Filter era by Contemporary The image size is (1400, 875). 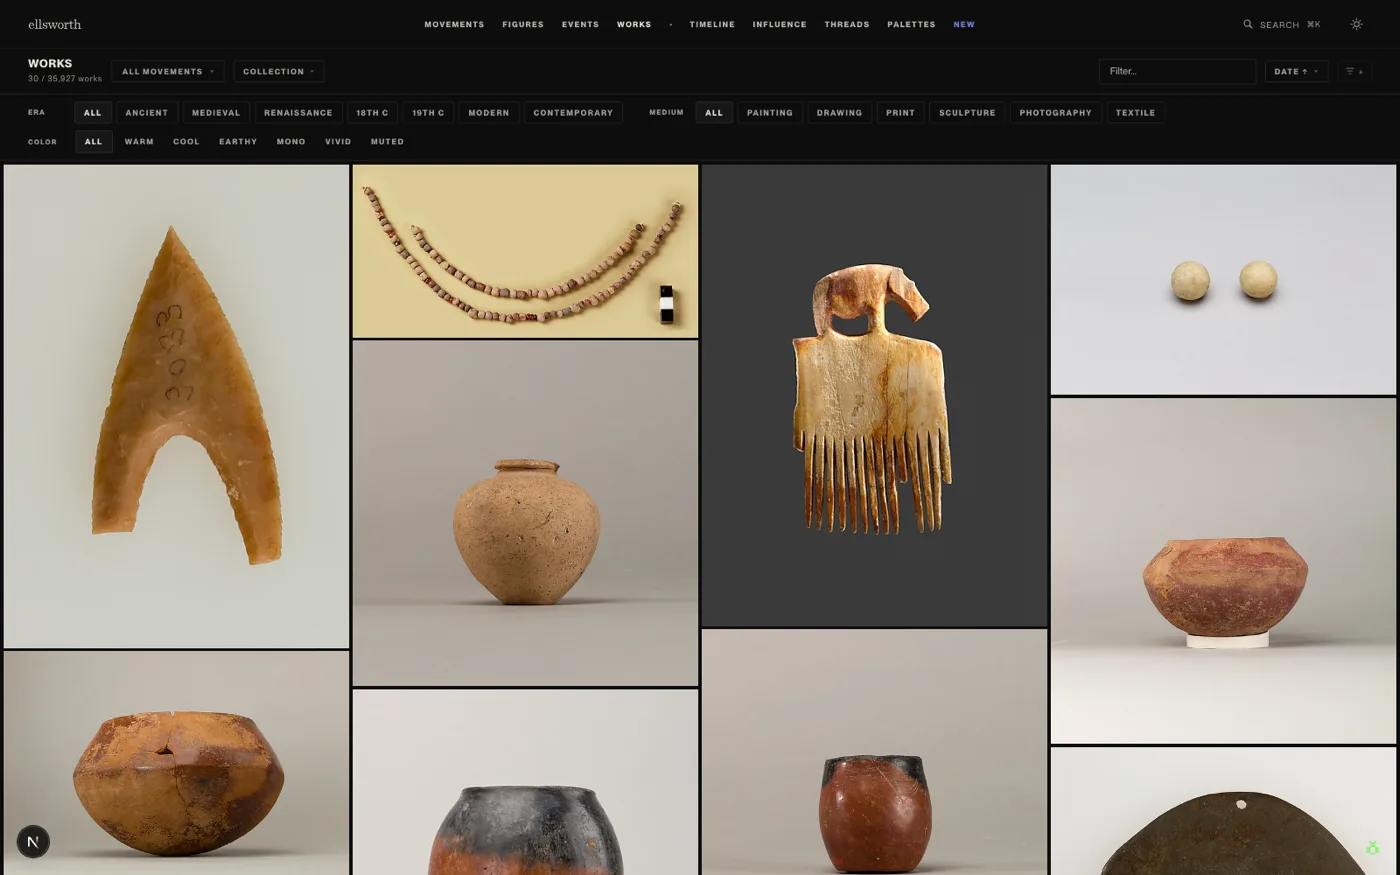pyautogui.click(x=573, y=113)
